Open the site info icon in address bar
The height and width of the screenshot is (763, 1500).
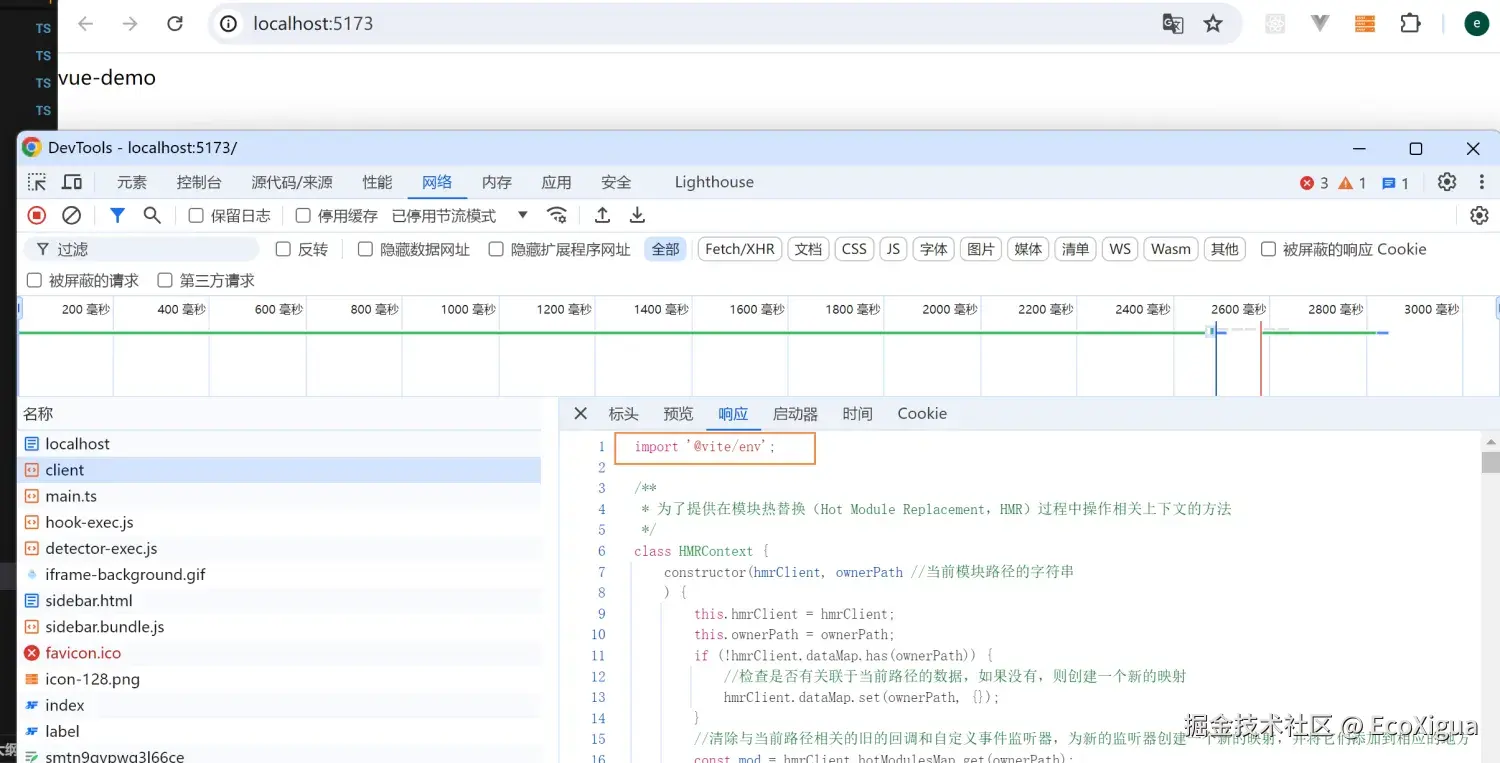coord(229,23)
